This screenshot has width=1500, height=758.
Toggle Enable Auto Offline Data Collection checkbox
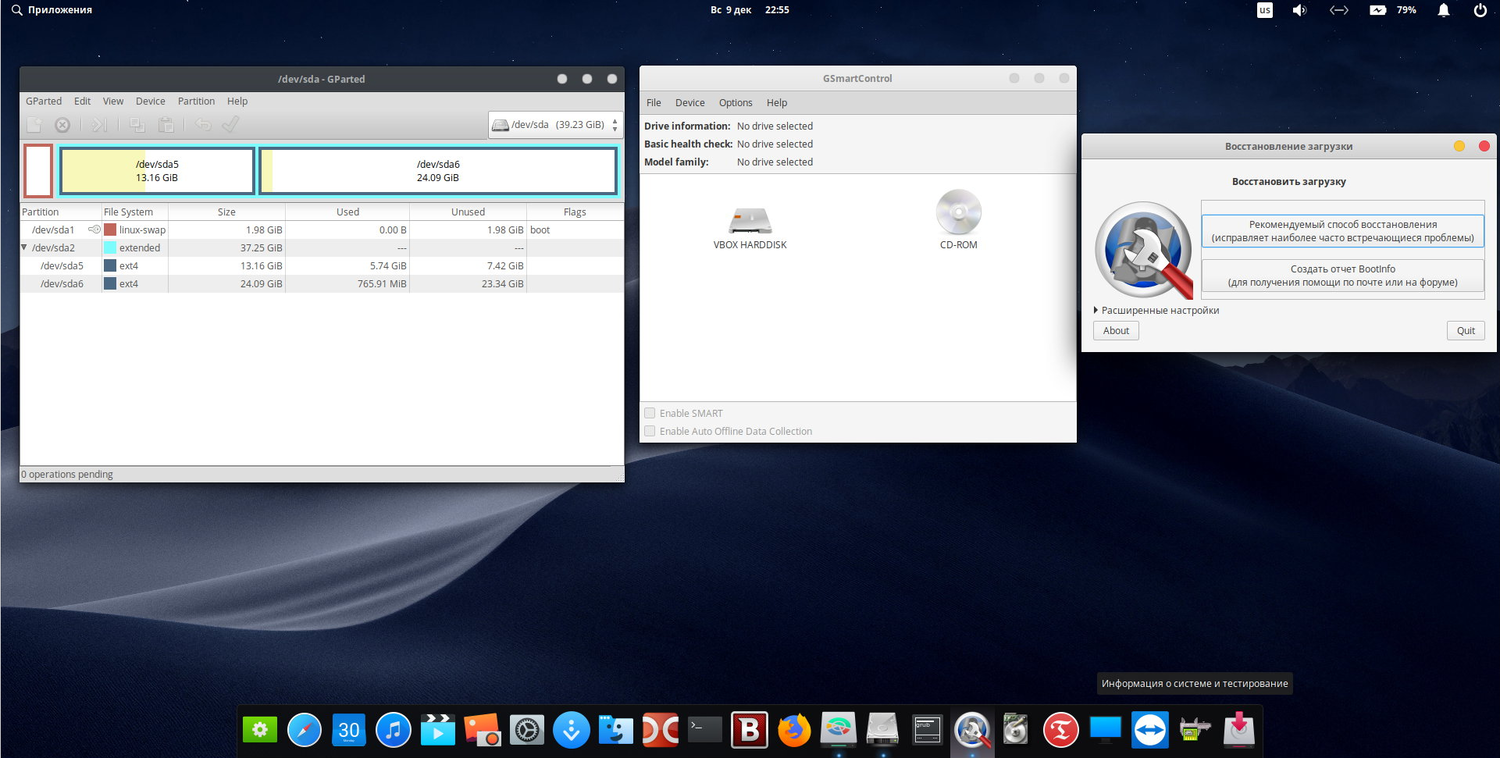(650, 431)
